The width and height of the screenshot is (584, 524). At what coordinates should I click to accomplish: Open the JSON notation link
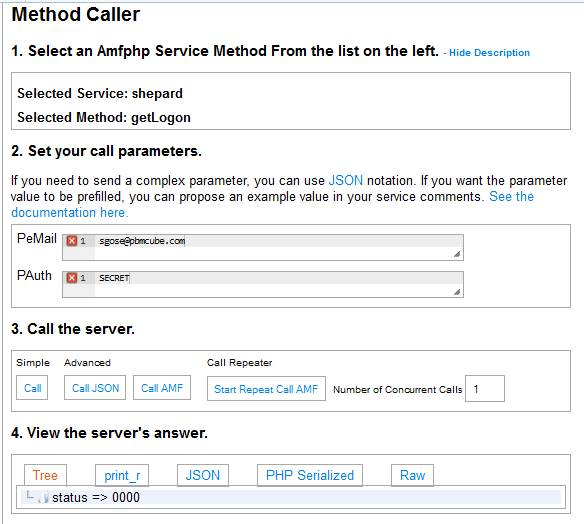pyautogui.click(x=346, y=181)
